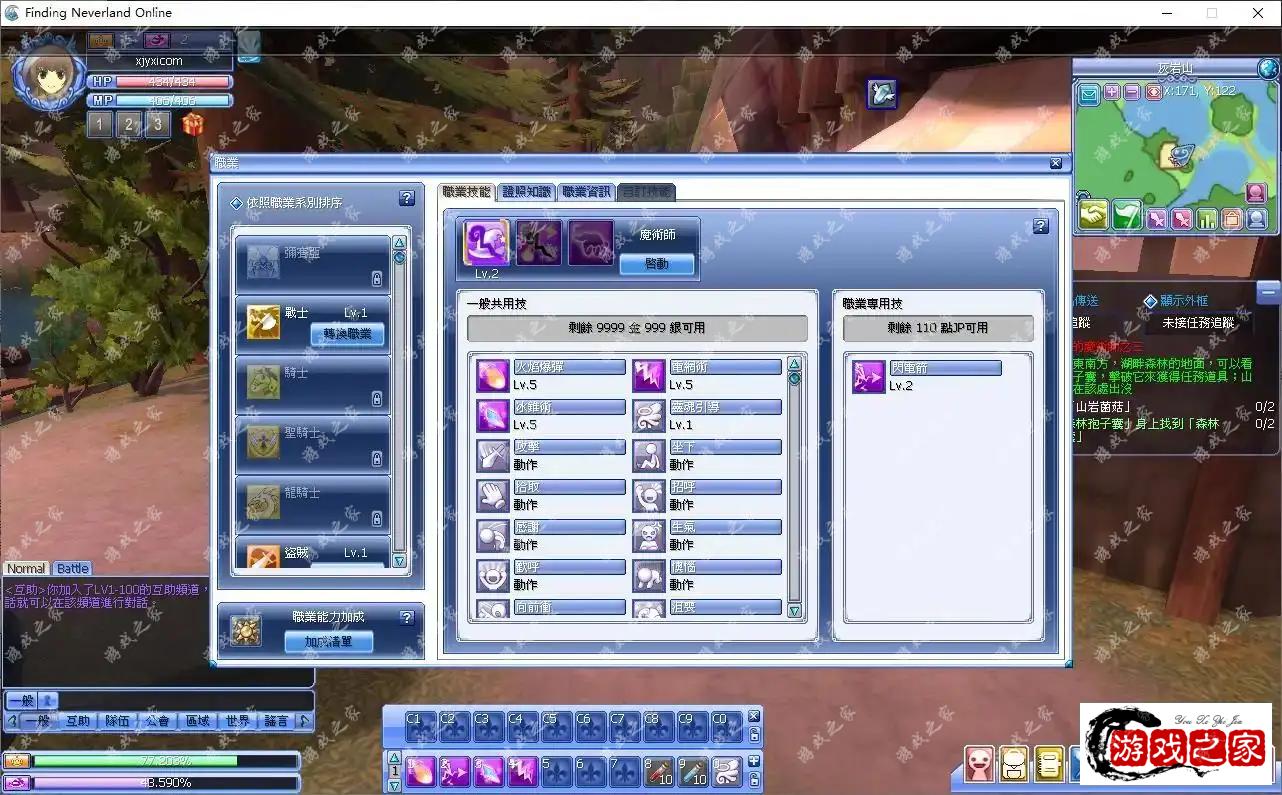
Task: Click the green bar chart icon under minimap
Action: pos(1207,218)
